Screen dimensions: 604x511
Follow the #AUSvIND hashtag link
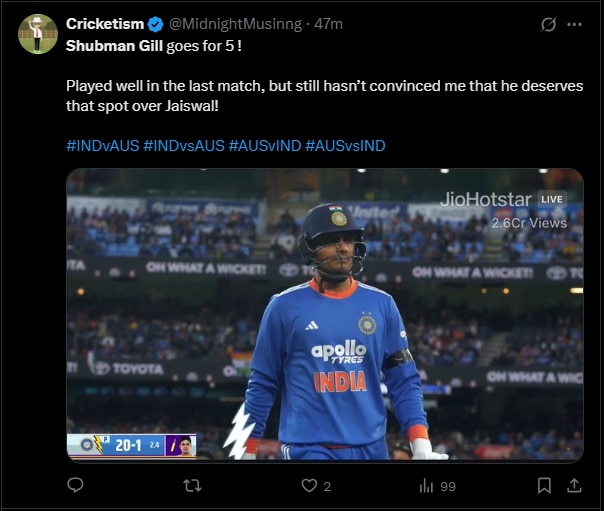(x=265, y=146)
